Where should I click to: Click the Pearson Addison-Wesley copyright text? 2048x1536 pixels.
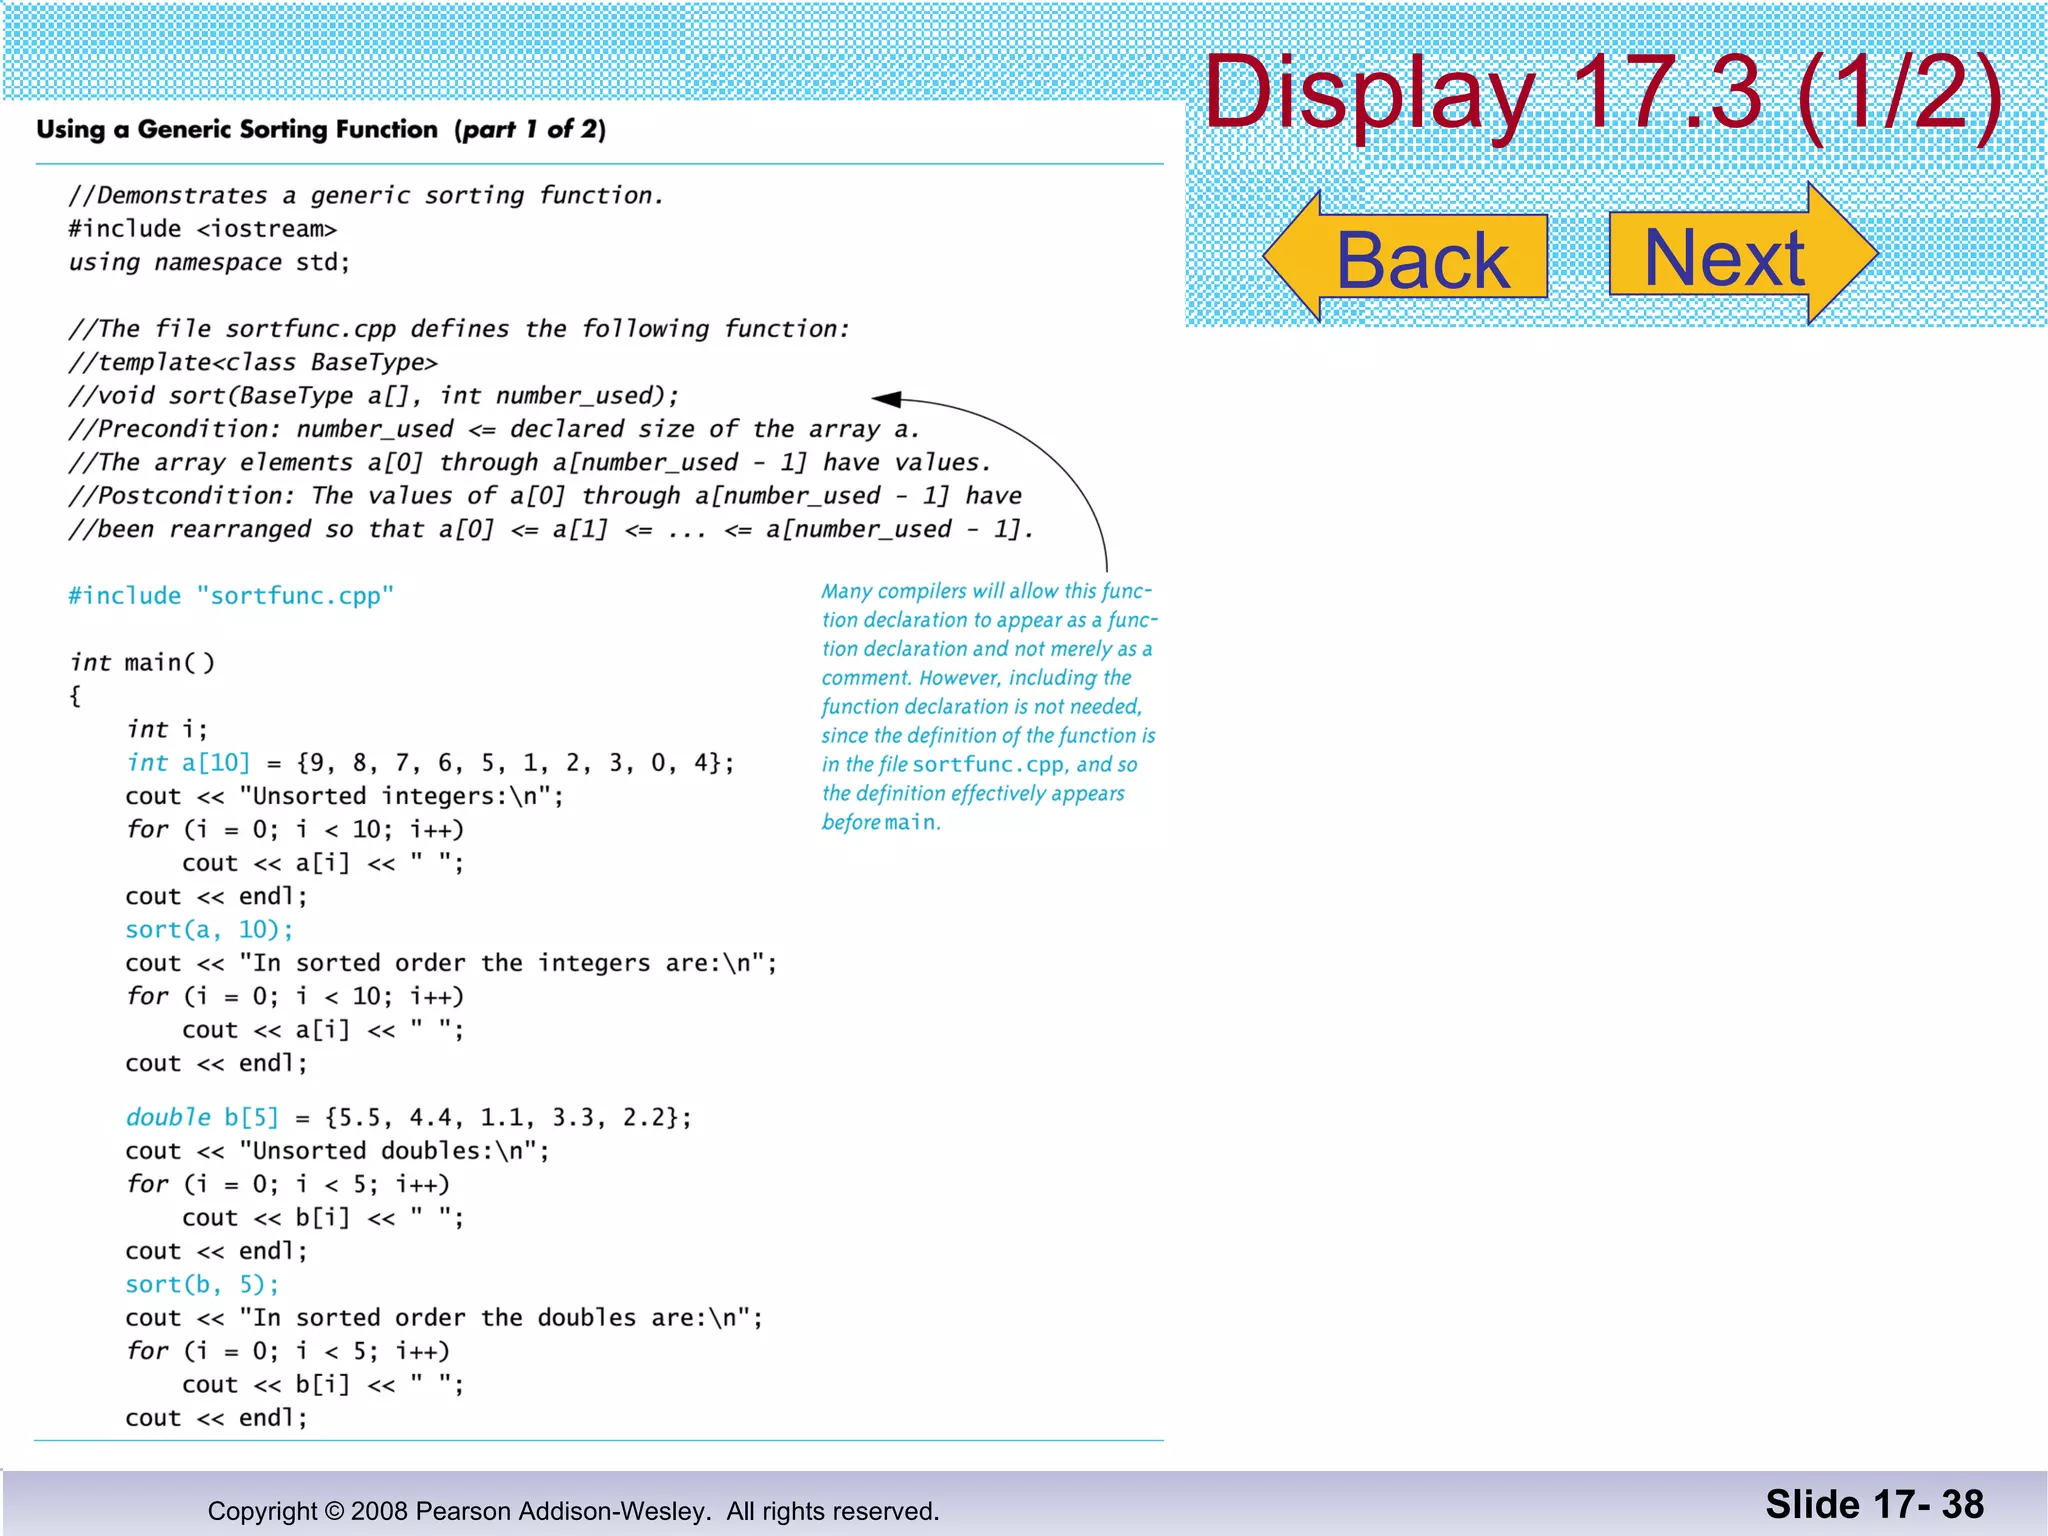[x=573, y=1511]
